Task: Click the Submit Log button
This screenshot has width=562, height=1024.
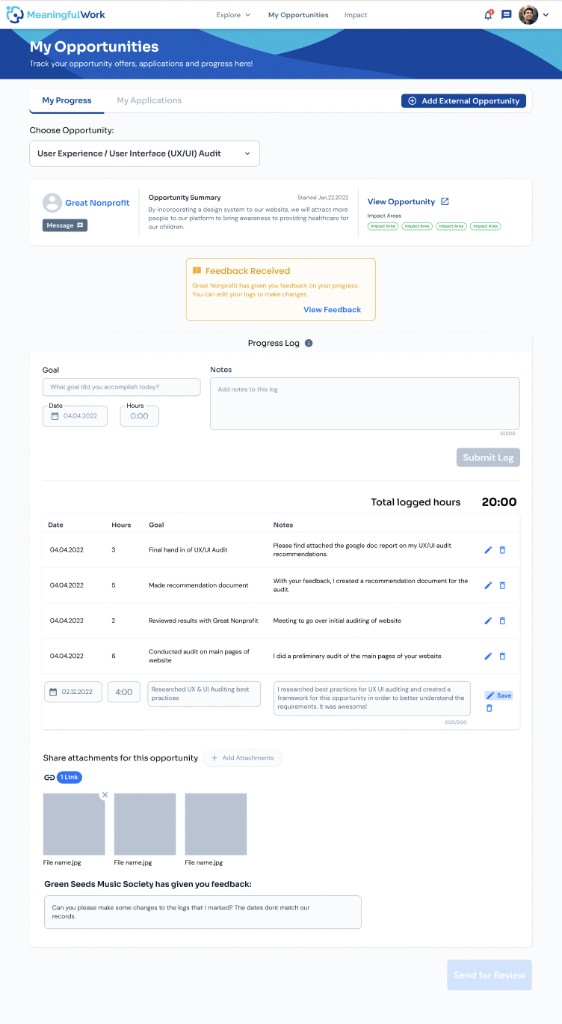Action: (488, 457)
